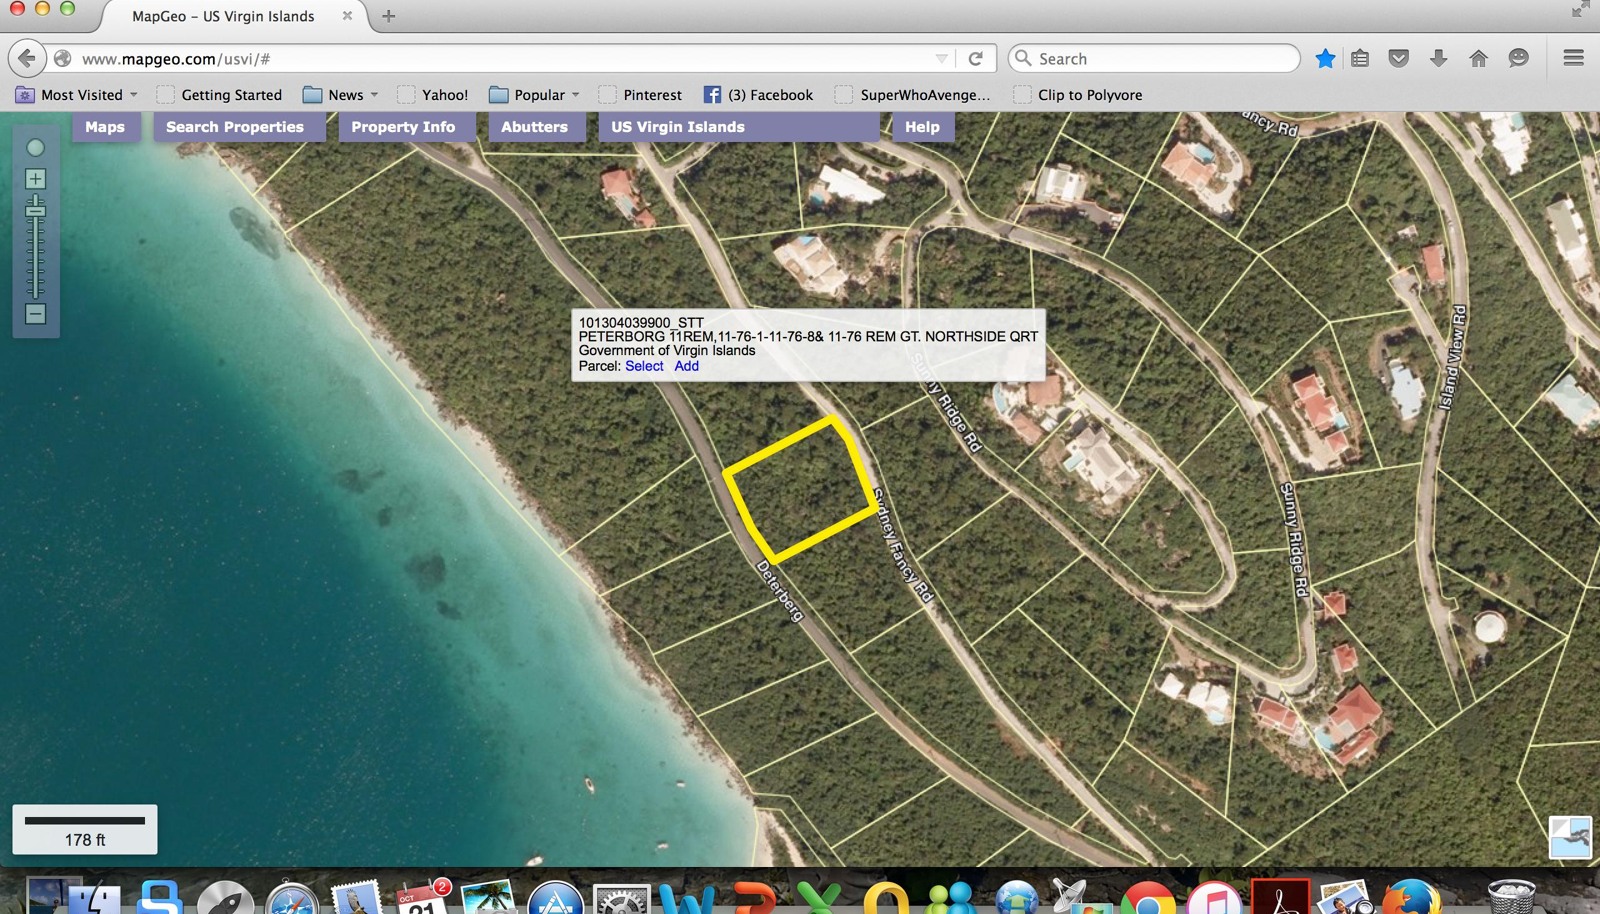Click the Add parcel link in popup
Screen dimensions: 1600x914
[686, 366]
